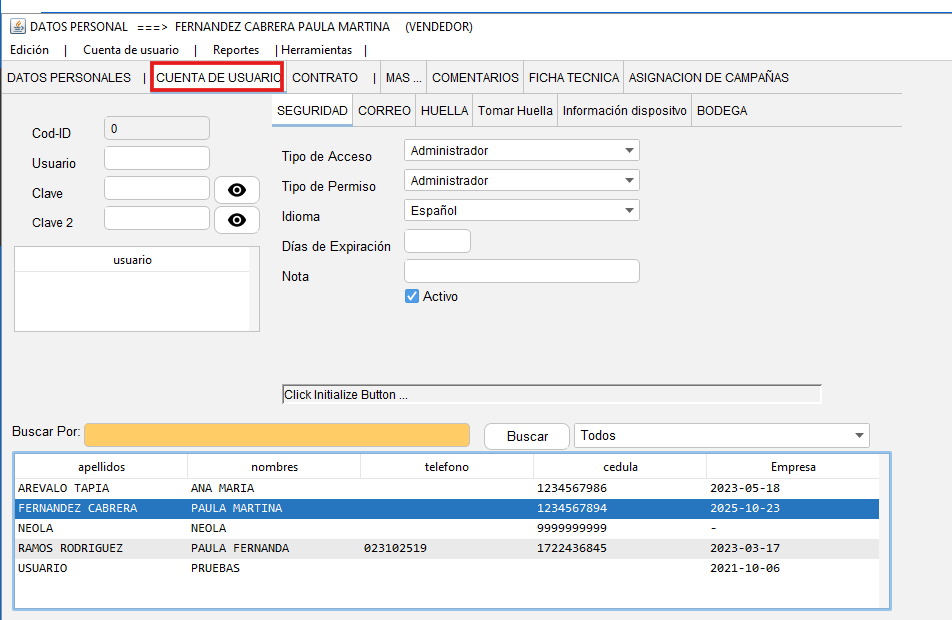Go to ASIGNACION DE CAMPAÑAS tab
952x620 pixels.
pyautogui.click(x=708, y=78)
